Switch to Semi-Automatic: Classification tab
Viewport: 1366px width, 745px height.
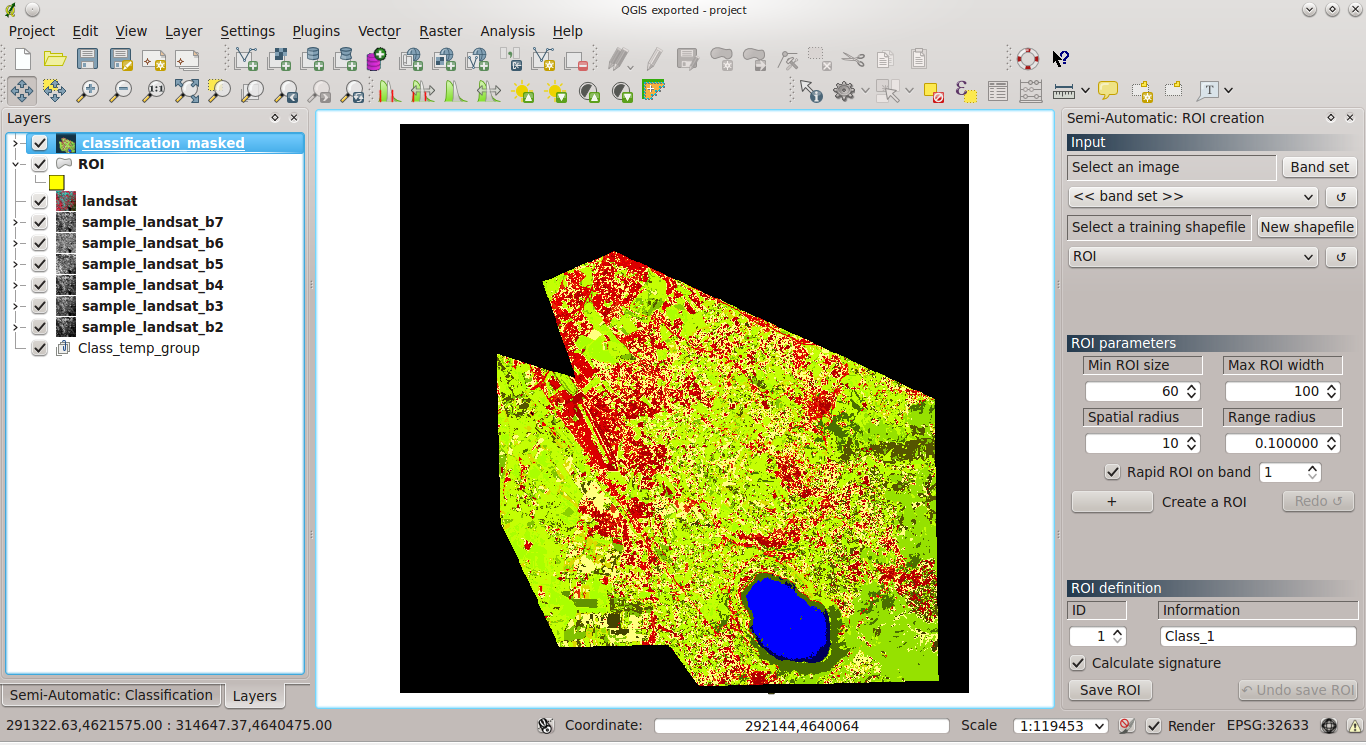(x=111, y=695)
